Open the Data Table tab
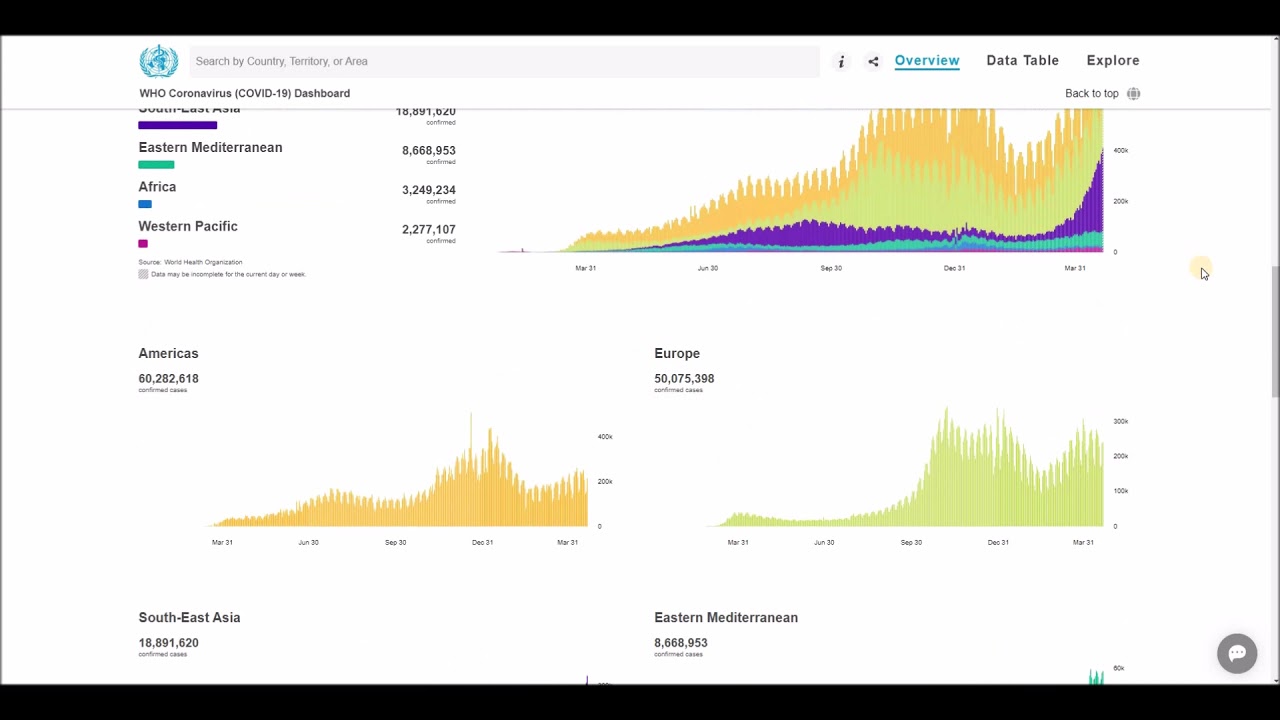The height and width of the screenshot is (720, 1280). click(x=1022, y=60)
